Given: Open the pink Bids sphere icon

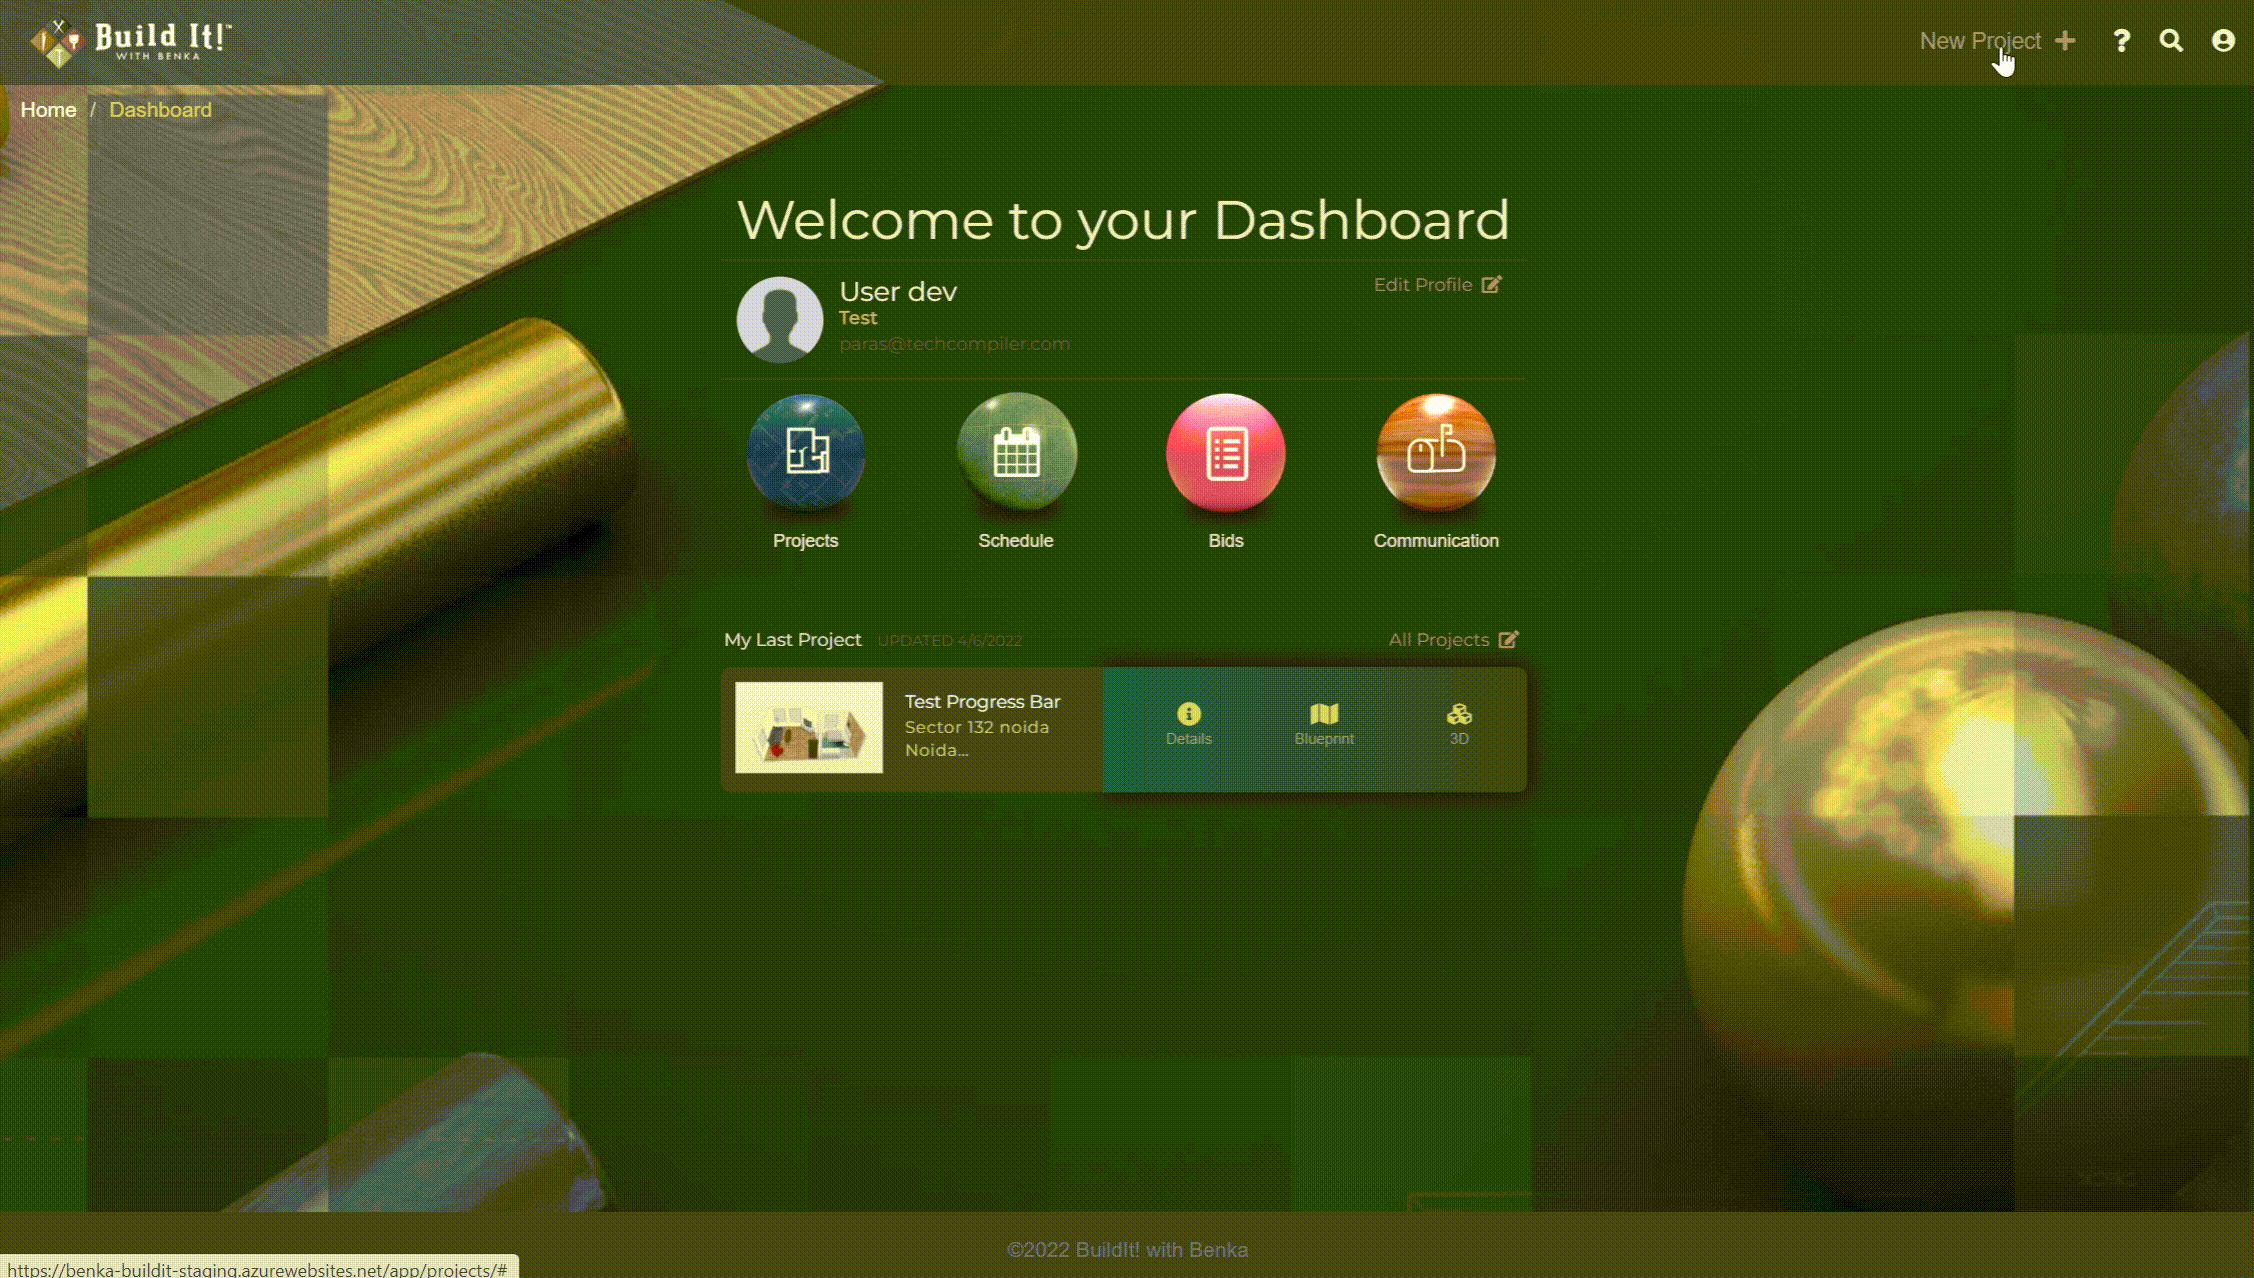Looking at the screenshot, I should tap(1225, 452).
